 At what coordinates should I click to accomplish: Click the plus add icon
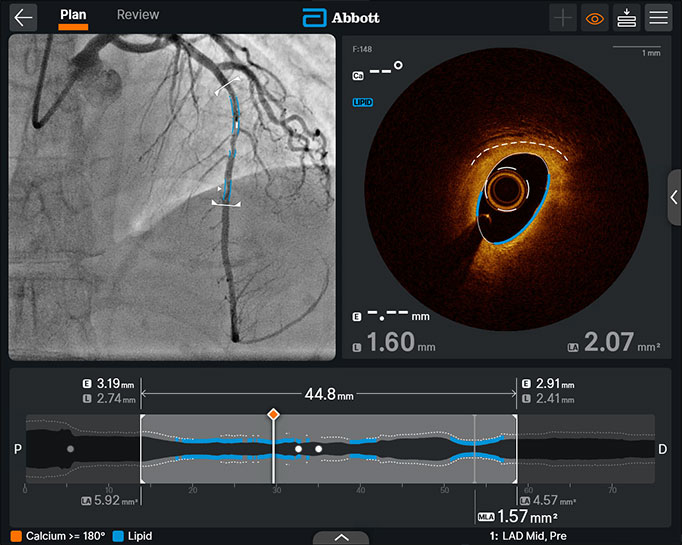coord(563,18)
